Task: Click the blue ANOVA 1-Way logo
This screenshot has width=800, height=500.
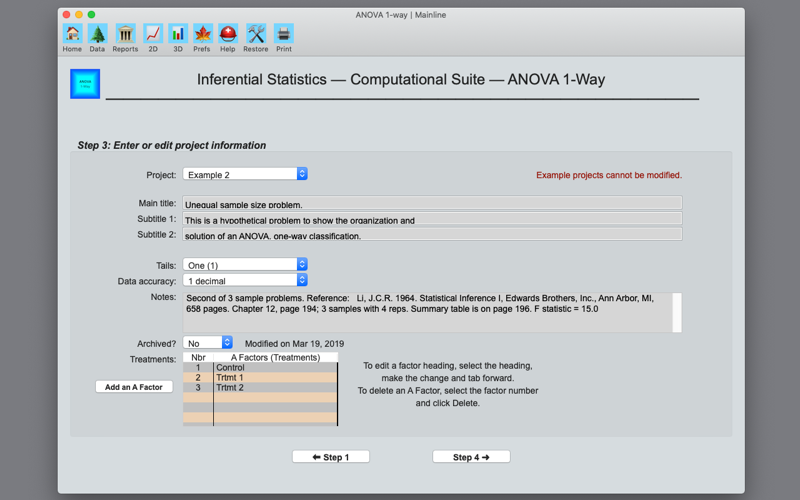Action: 85,84
